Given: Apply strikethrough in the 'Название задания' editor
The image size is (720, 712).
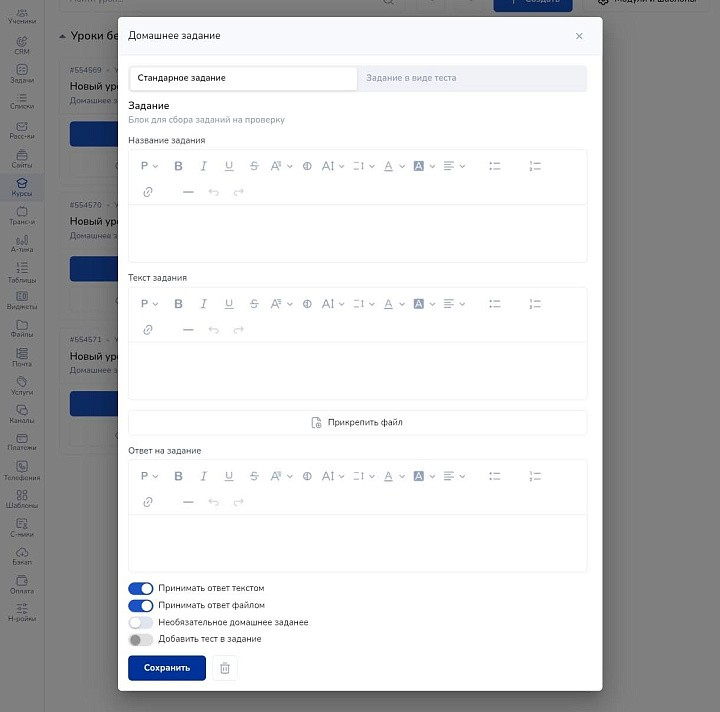Looking at the screenshot, I should 254,166.
